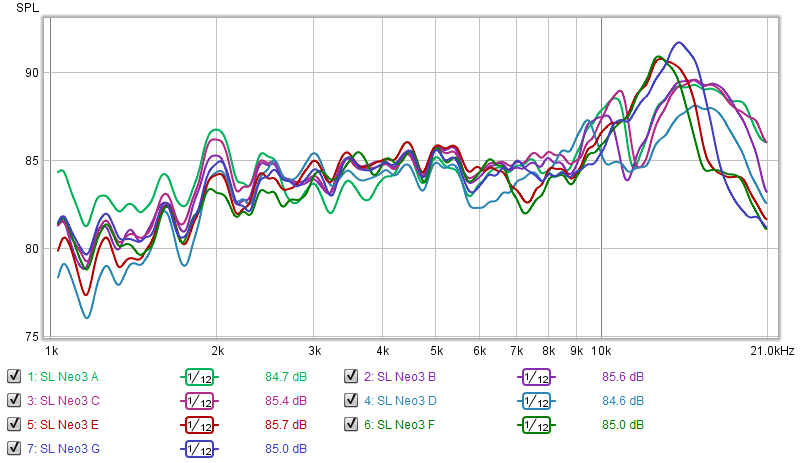Toggle the SL Neo3 C trace checkbox
800x463 pixels.
pyautogui.click(x=14, y=401)
